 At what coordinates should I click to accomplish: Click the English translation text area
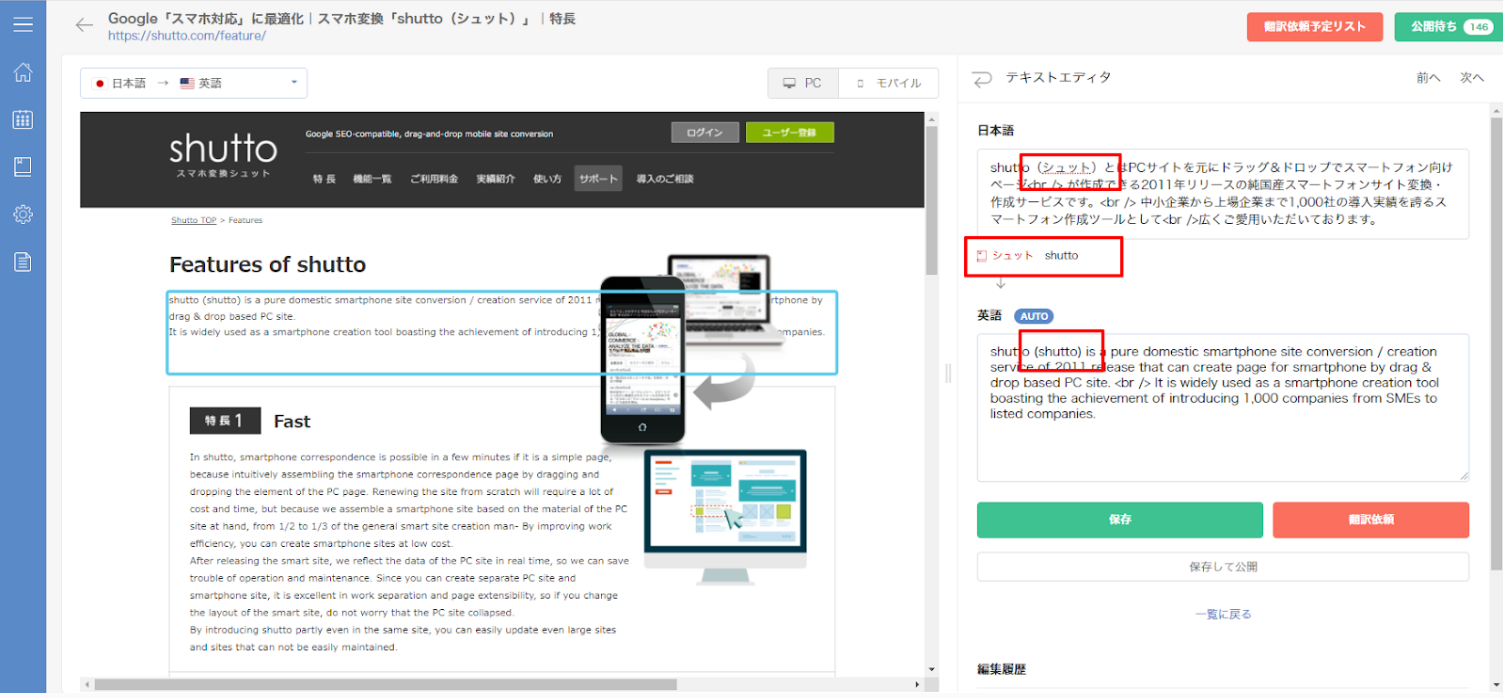(x=1223, y=407)
